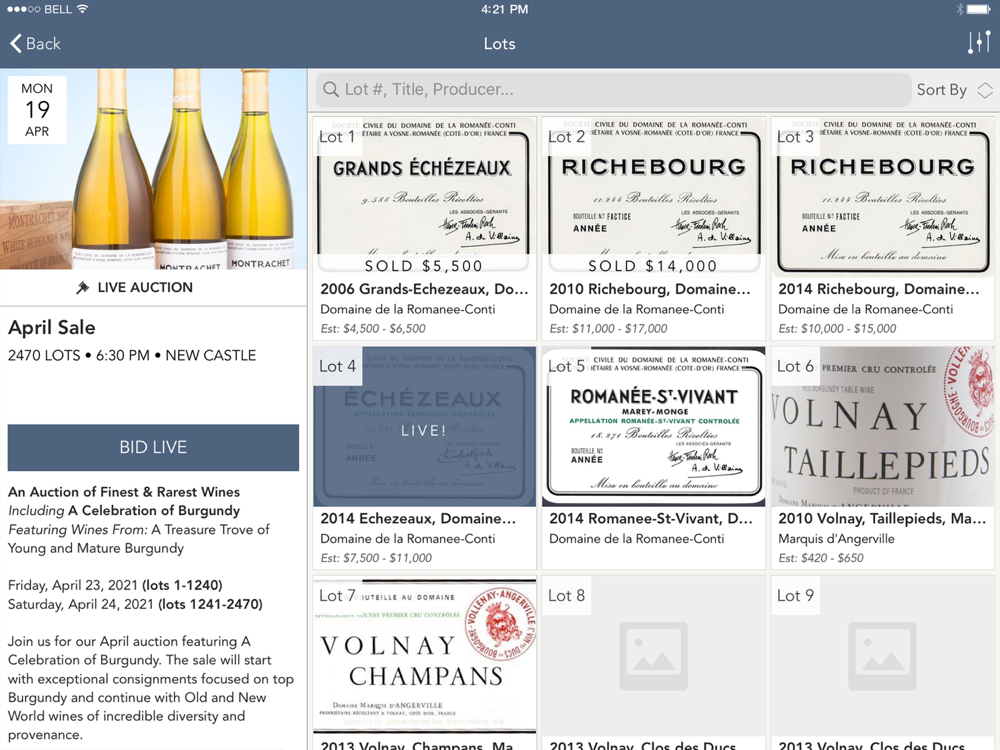
Task: Click SOLD $14,000 banner
Action: [653, 265]
